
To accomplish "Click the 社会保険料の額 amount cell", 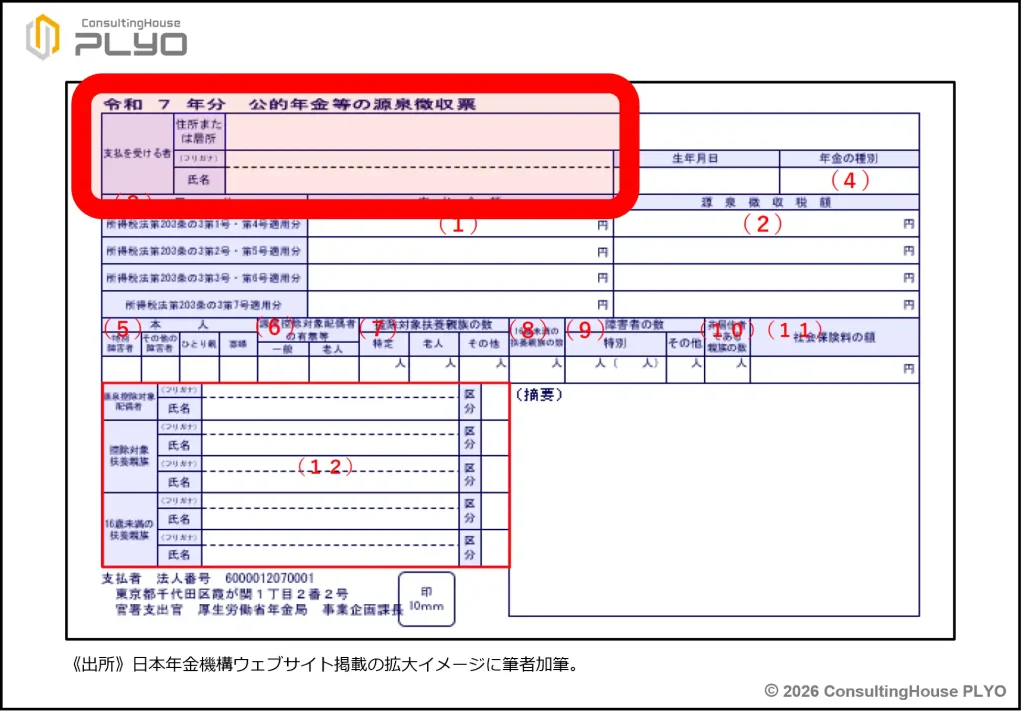I will pos(833,369).
